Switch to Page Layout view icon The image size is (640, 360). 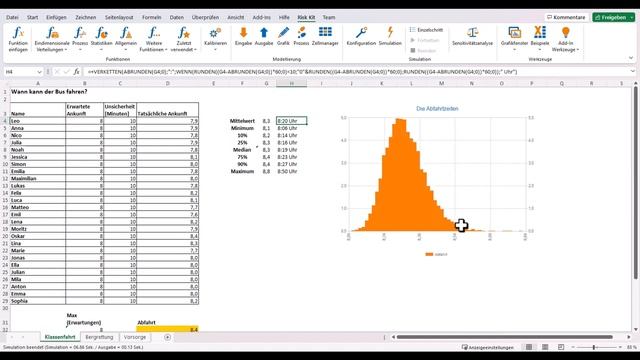tap(545, 347)
